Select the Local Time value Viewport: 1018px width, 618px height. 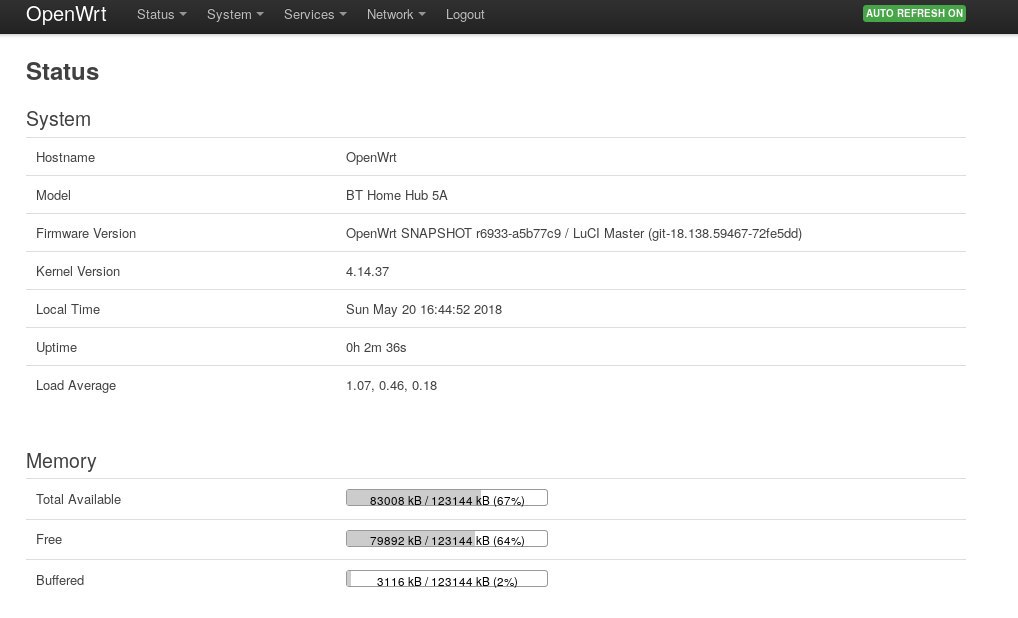coord(424,310)
